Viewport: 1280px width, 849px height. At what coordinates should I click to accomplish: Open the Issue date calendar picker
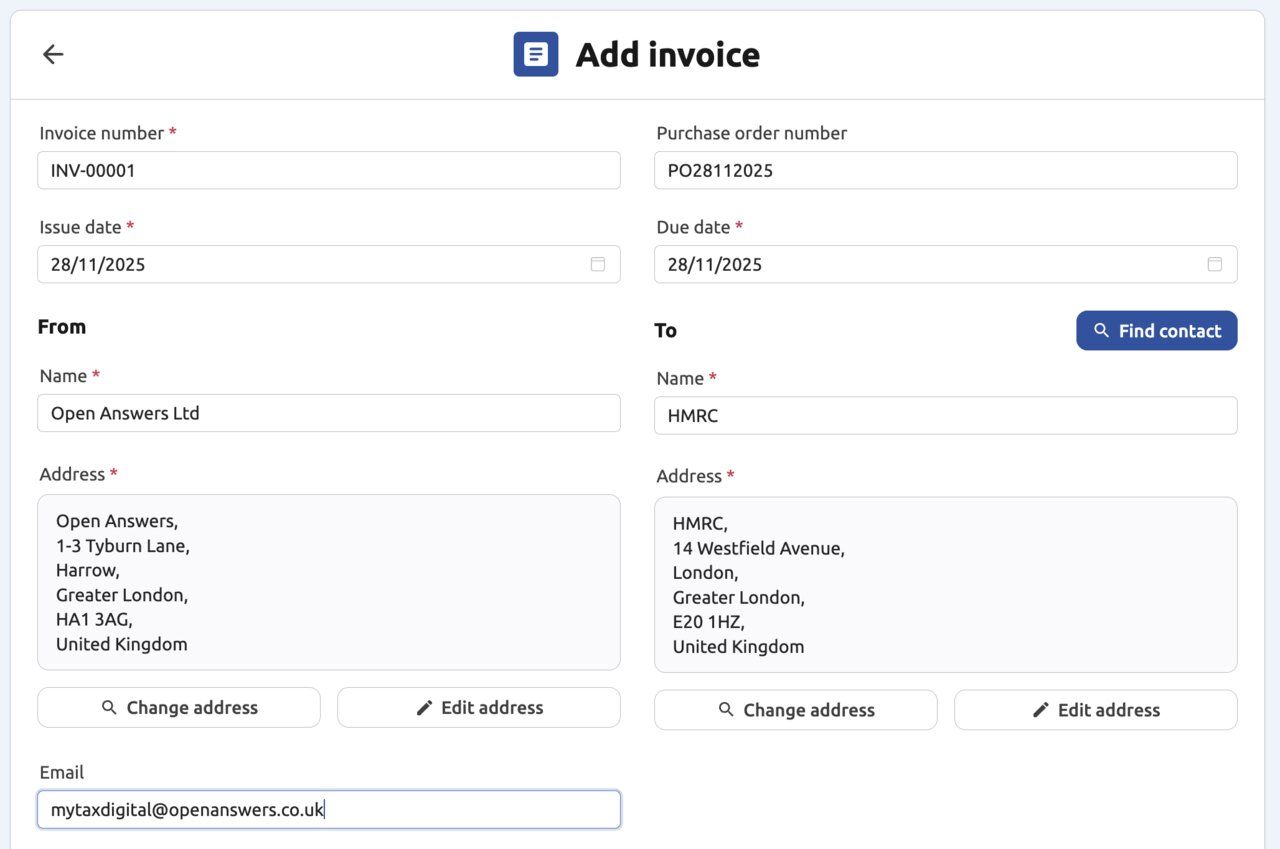tap(598, 264)
